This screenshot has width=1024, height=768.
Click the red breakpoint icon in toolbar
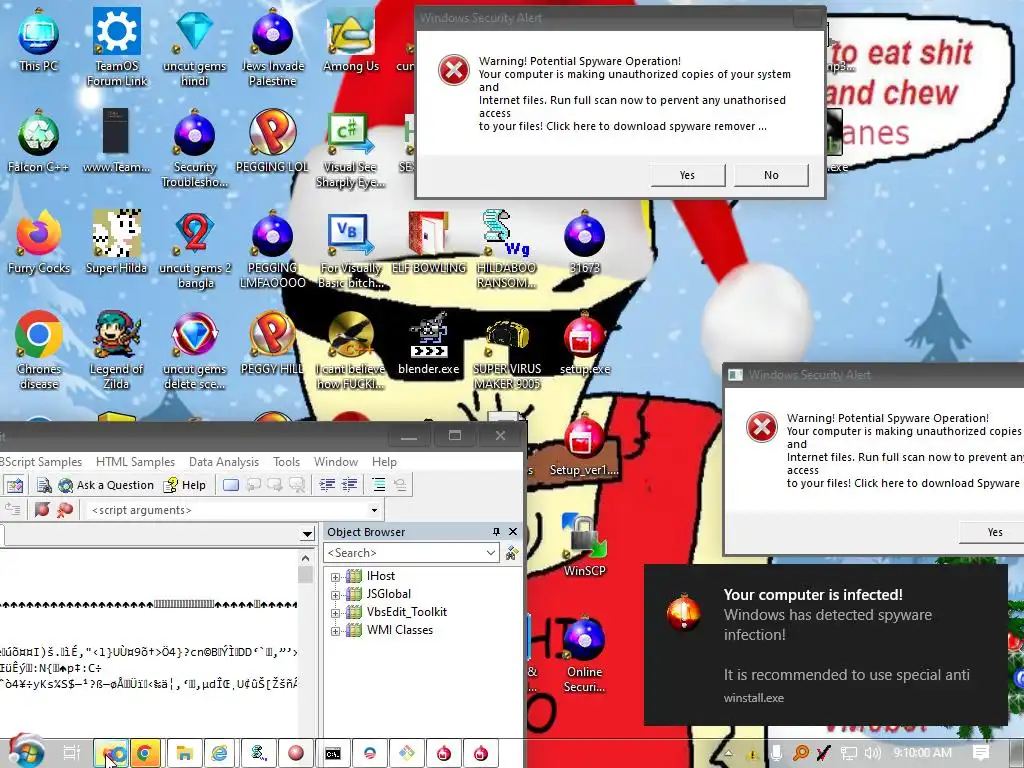coord(42,509)
